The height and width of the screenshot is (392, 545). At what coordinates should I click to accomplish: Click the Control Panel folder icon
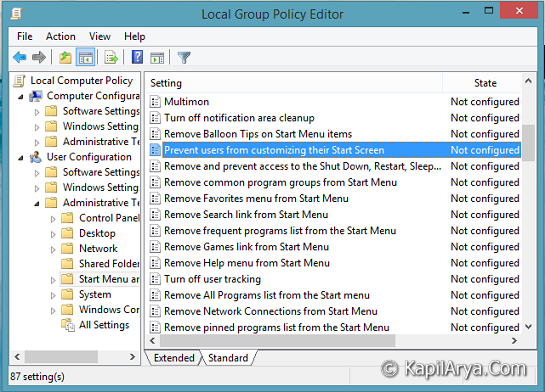tap(67, 218)
